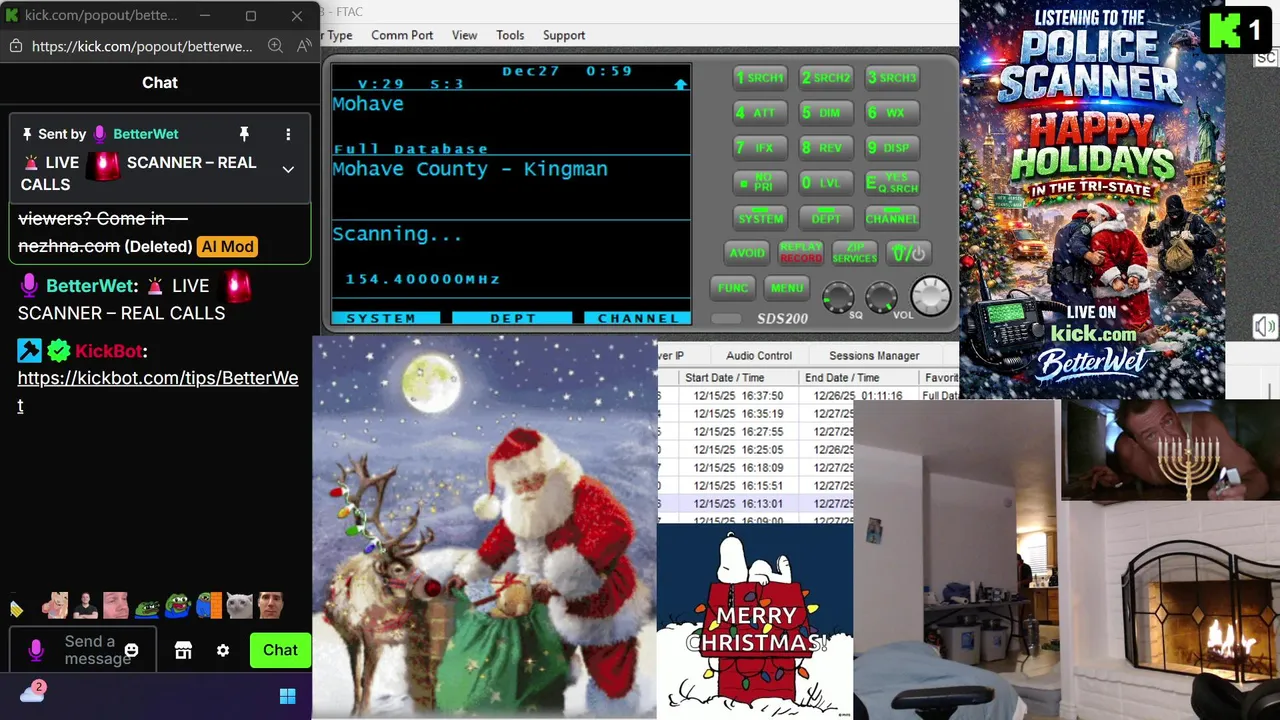Tap the 1 SRCH1 scanner key
Viewport: 1280px width, 720px height.
(x=760, y=78)
